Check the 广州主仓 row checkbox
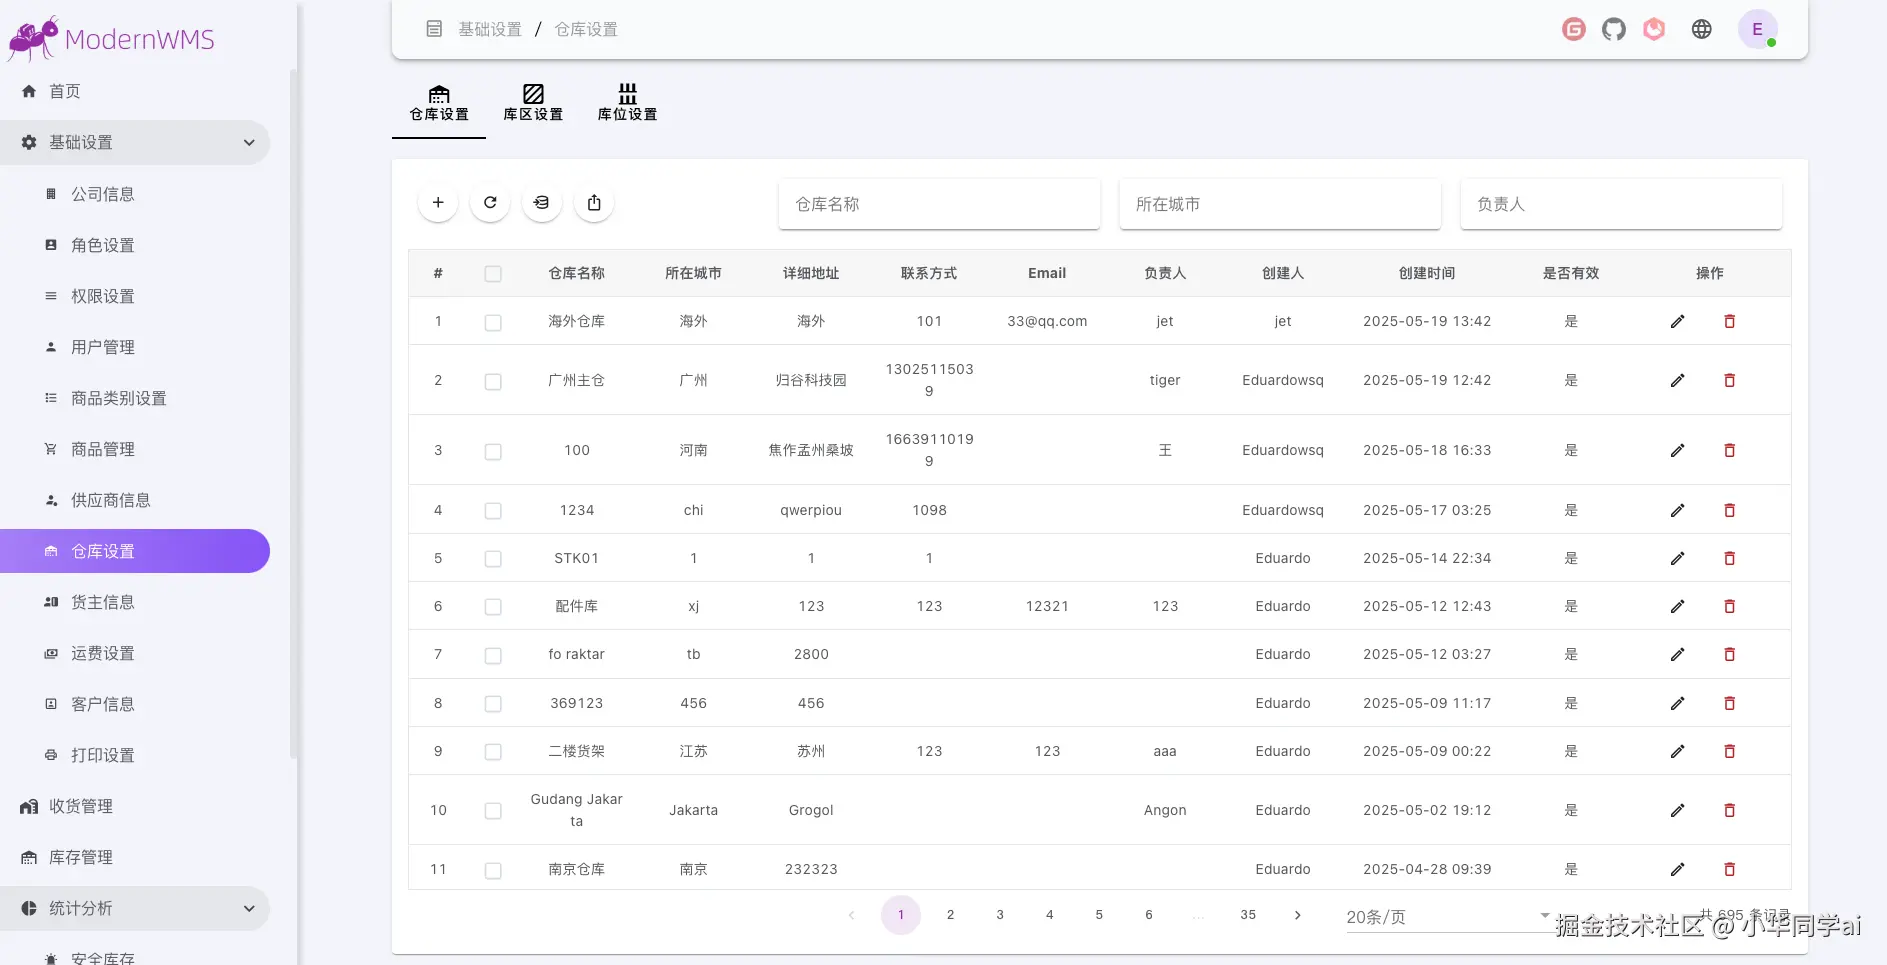Screen dimensions: 1887x965 coord(493,381)
